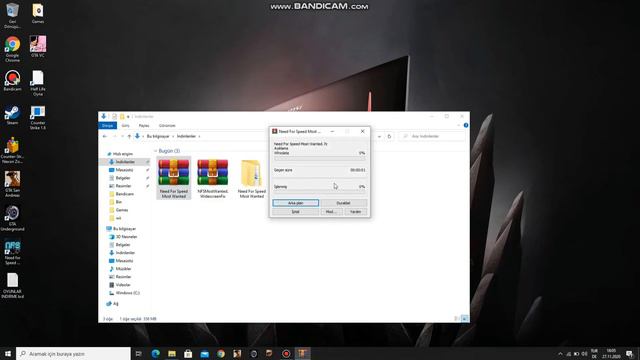Click the Explorer back arrow
The width and height of the screenshot is (640, 360).
(x=105, y=136)
